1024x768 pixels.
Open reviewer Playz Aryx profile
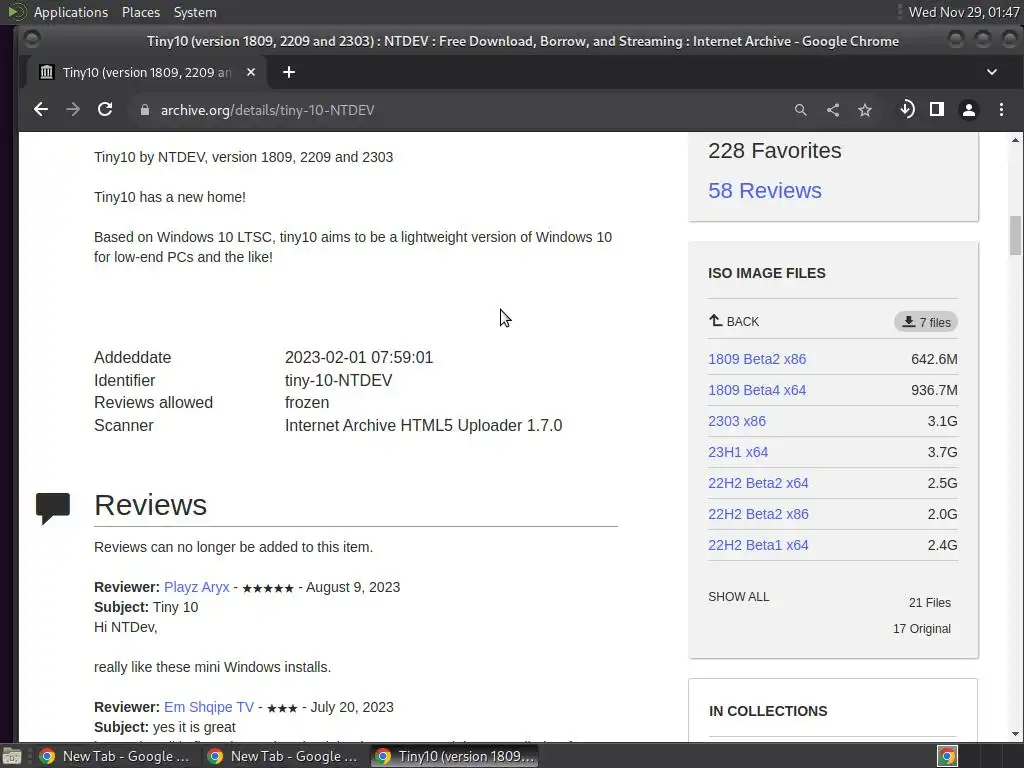tap(197, 587)
